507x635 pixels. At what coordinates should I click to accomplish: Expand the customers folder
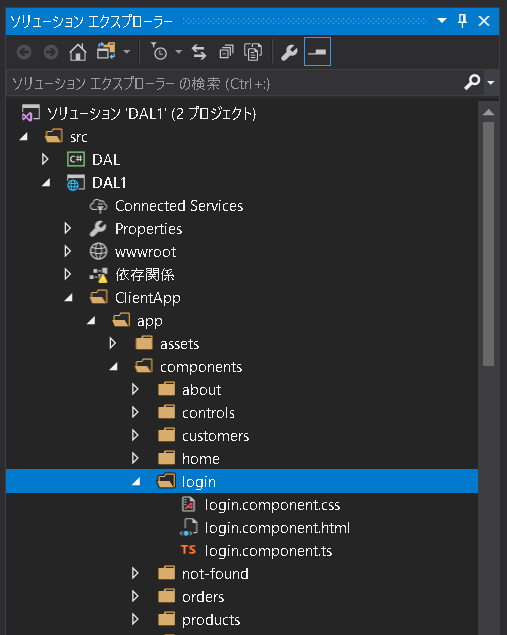pos(135,435)
